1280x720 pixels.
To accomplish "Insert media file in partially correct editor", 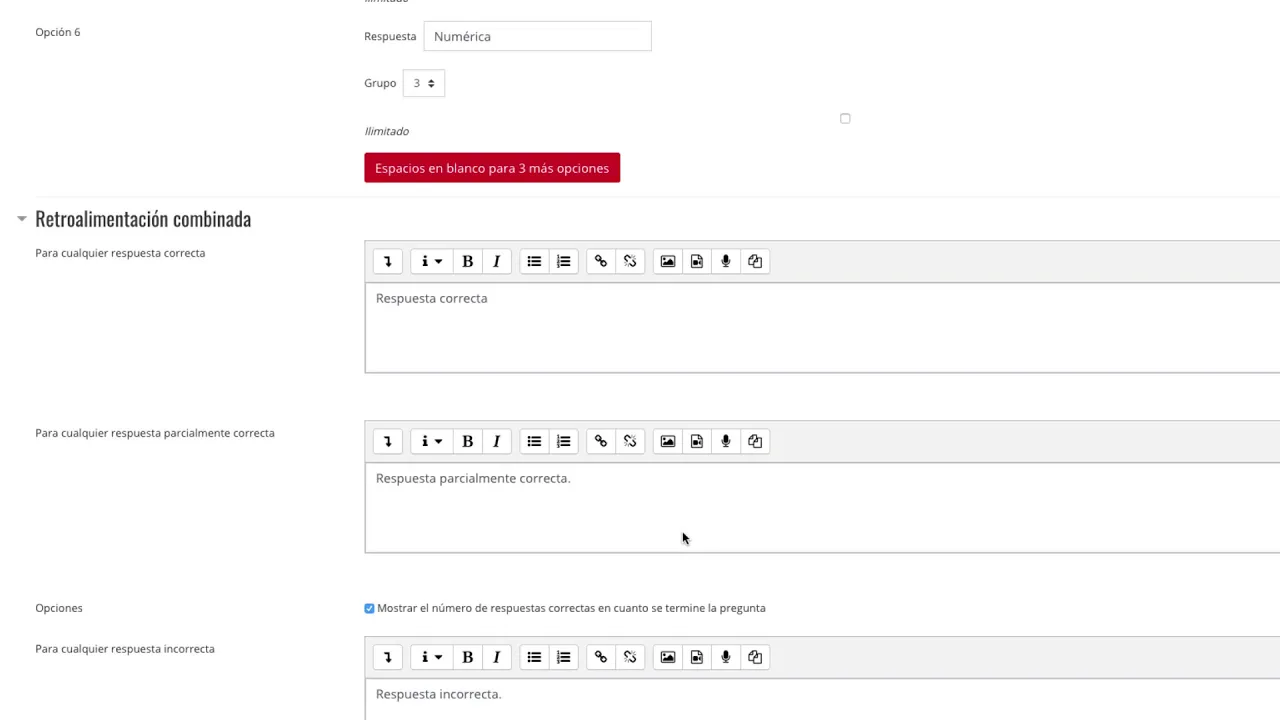I will (697, 441).
